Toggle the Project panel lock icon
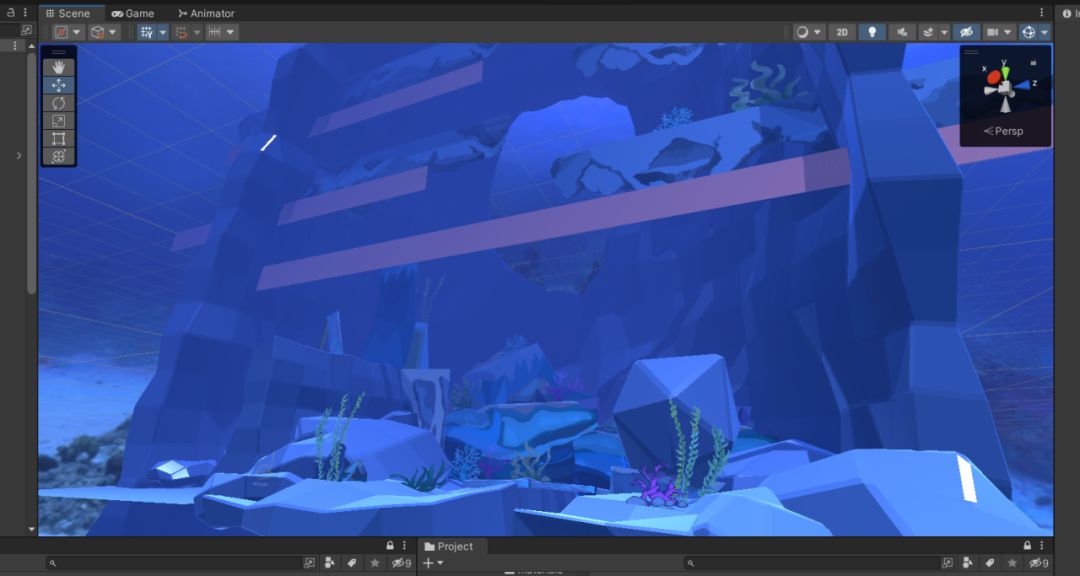Image resolution: width=1080 pixels, height=576 pixels. 1028,546
